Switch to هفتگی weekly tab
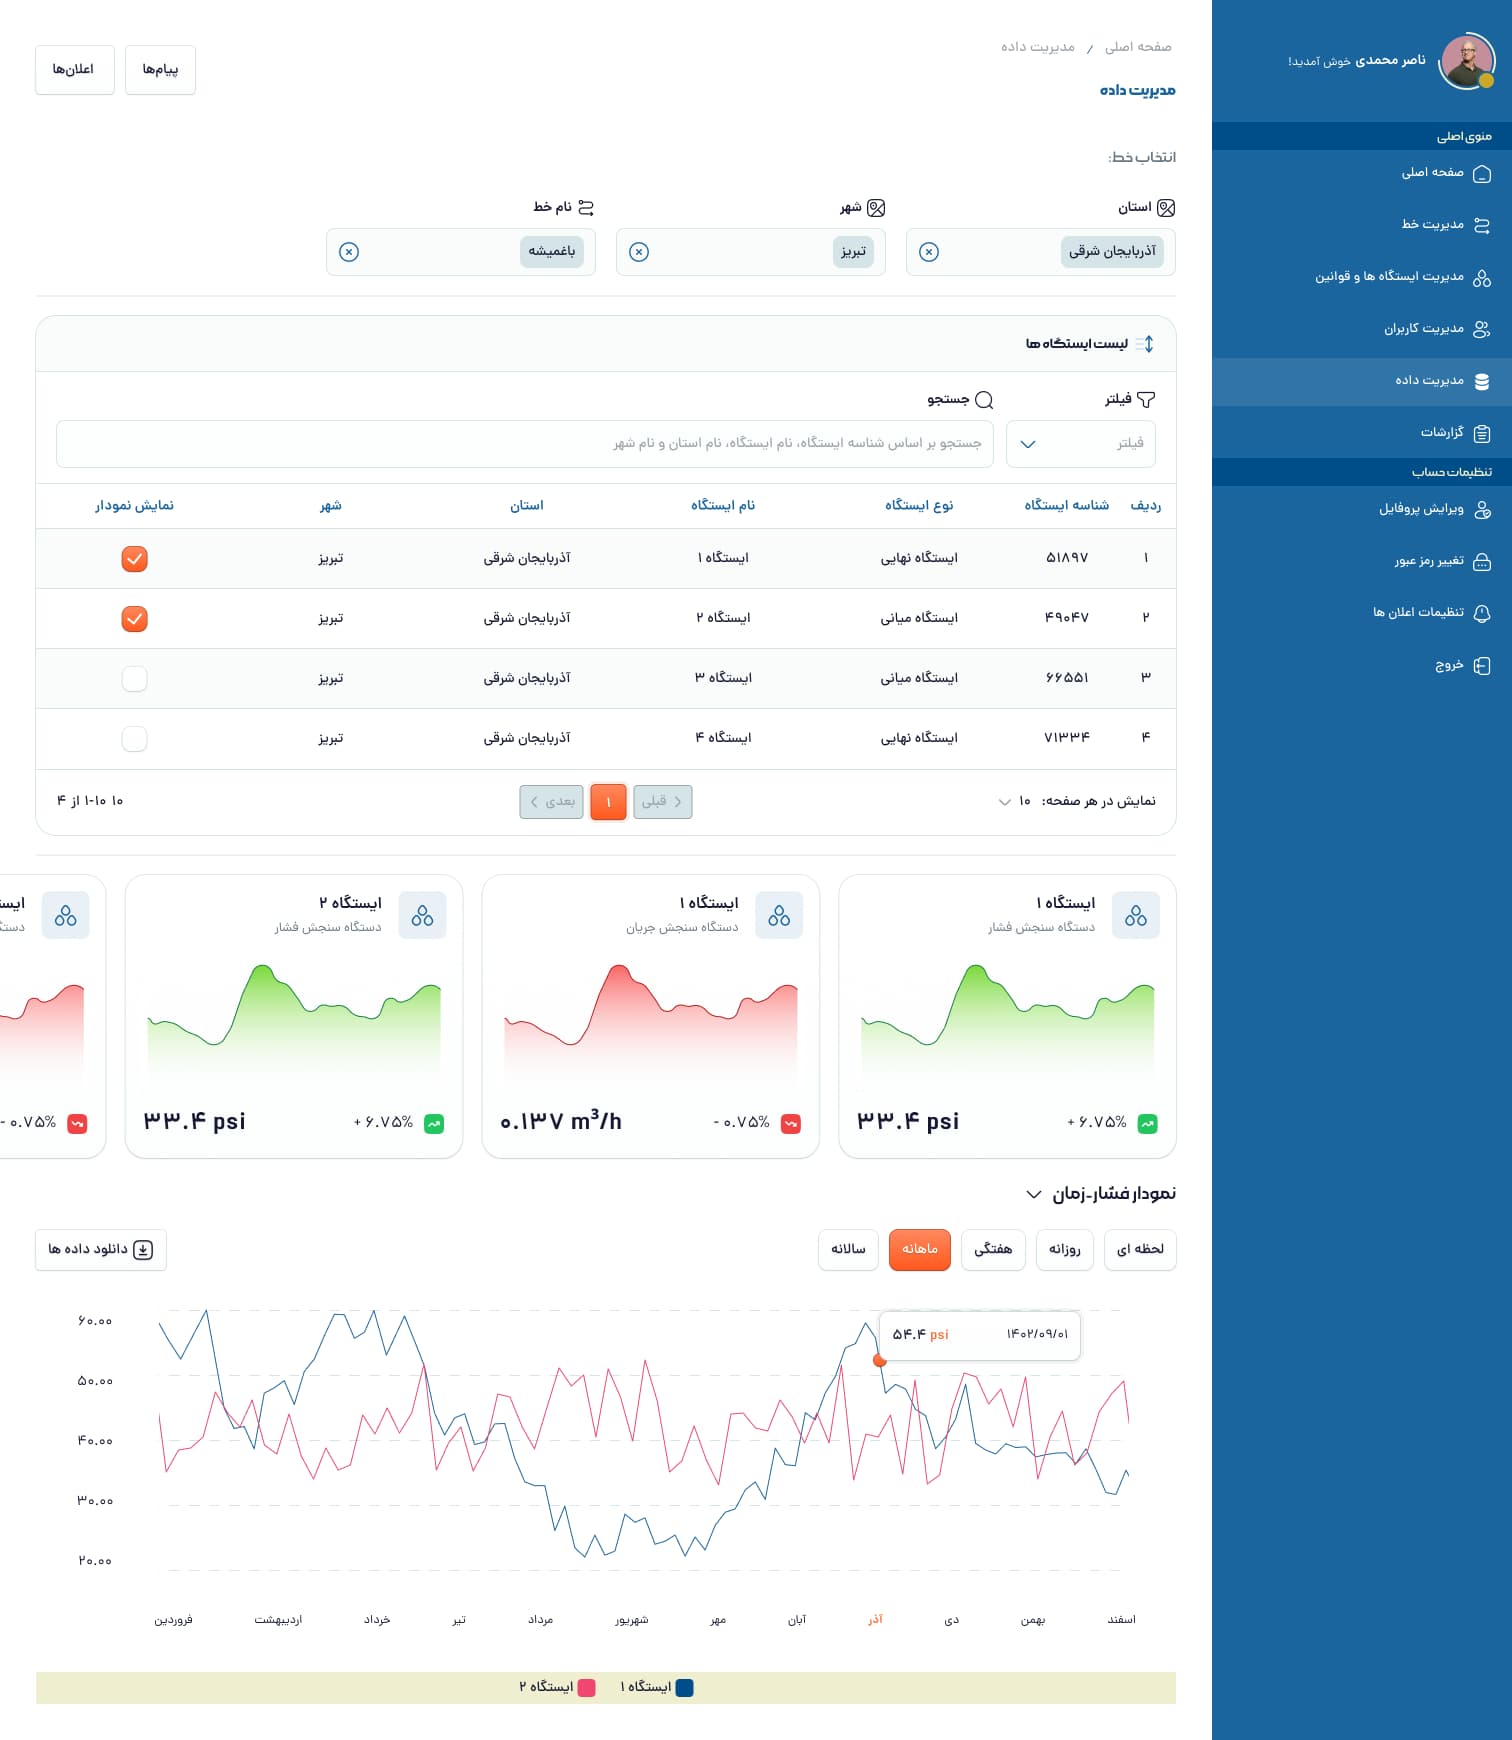This screenshot has width=1512, height=1740. [x=993, y=1250]
